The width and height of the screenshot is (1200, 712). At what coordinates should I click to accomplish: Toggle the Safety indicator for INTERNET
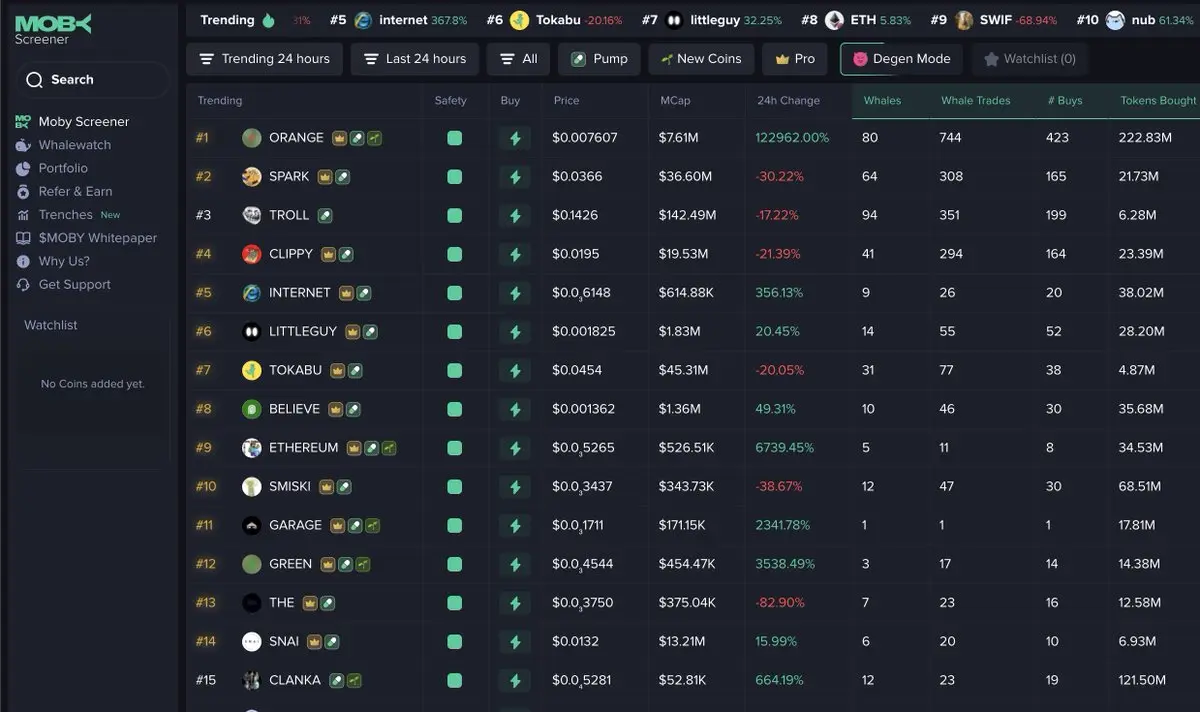pos(455,293)
